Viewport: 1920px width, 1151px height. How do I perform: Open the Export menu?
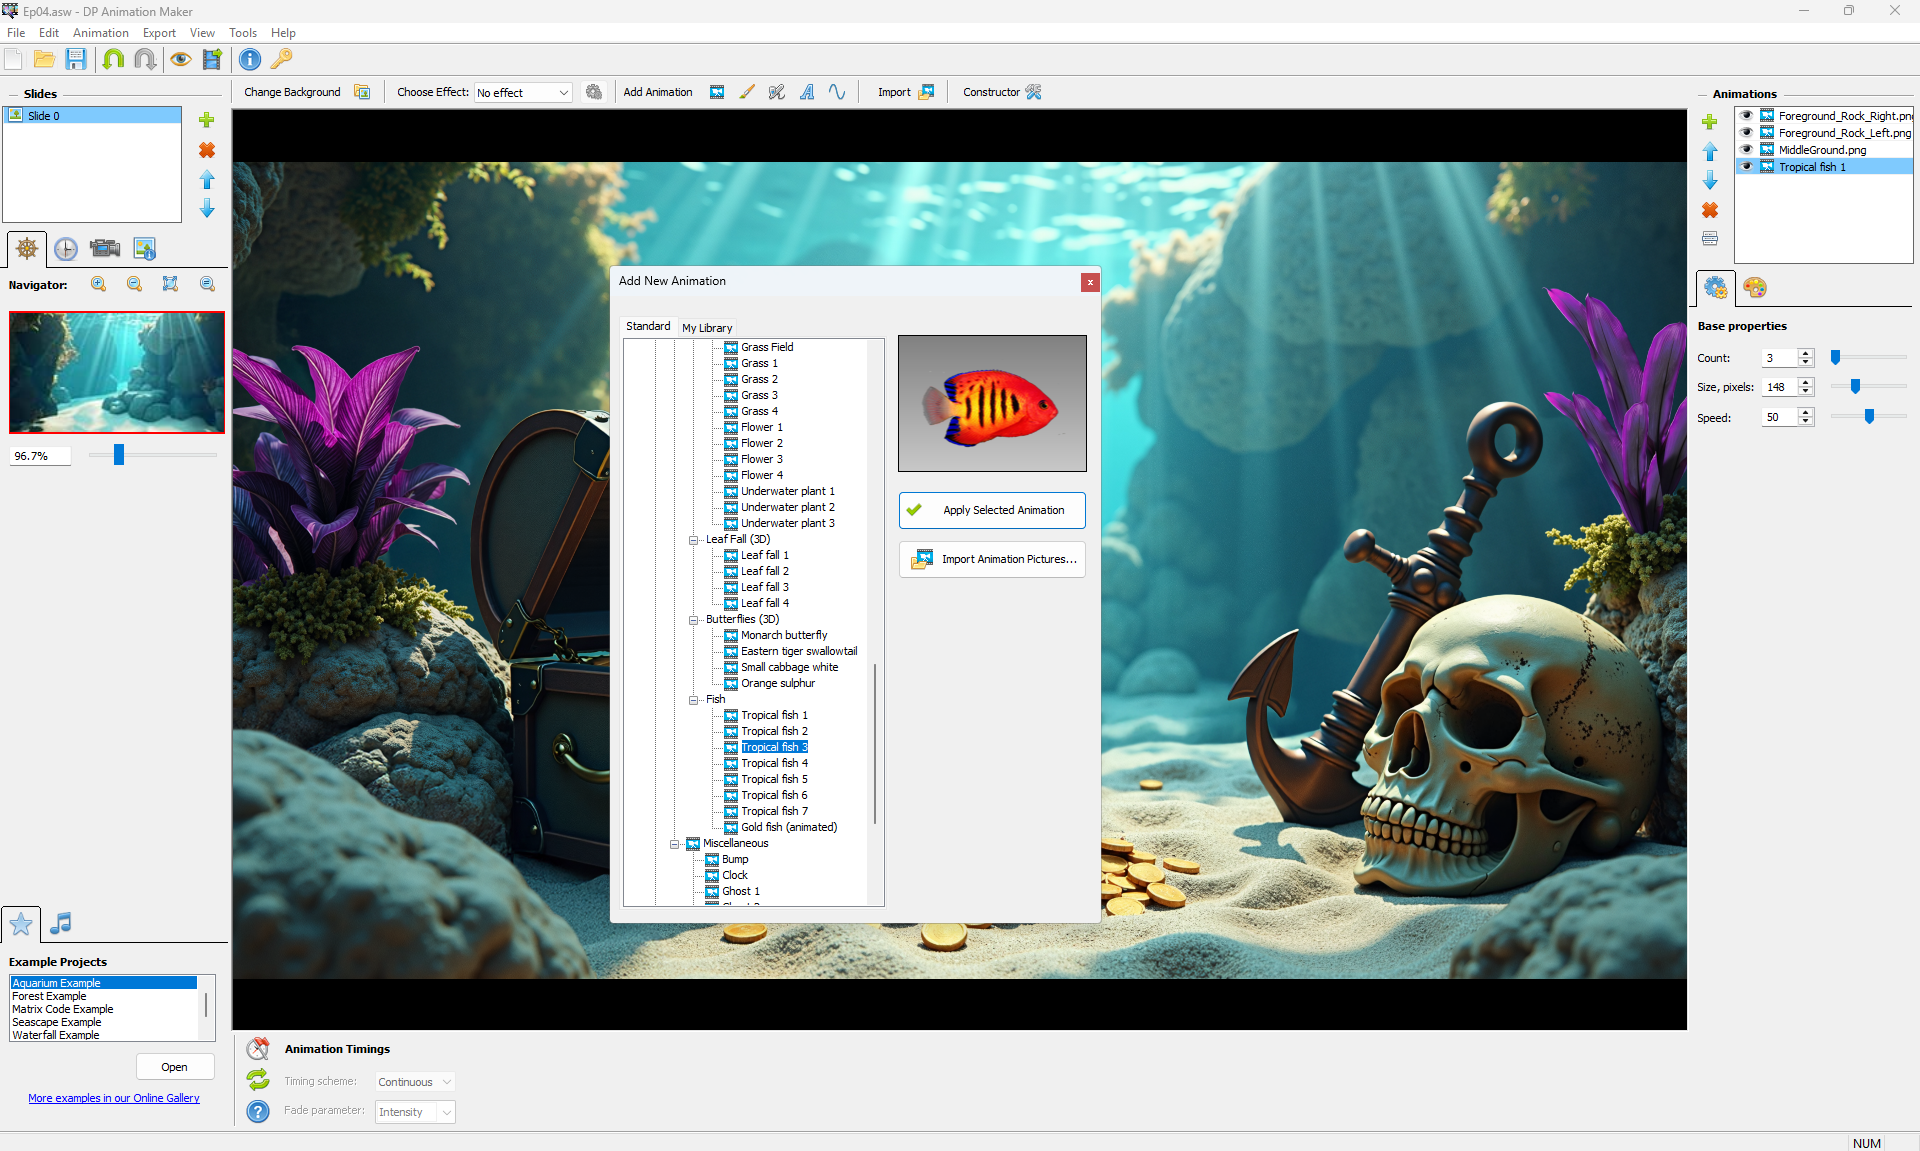(x=159, y=33)
